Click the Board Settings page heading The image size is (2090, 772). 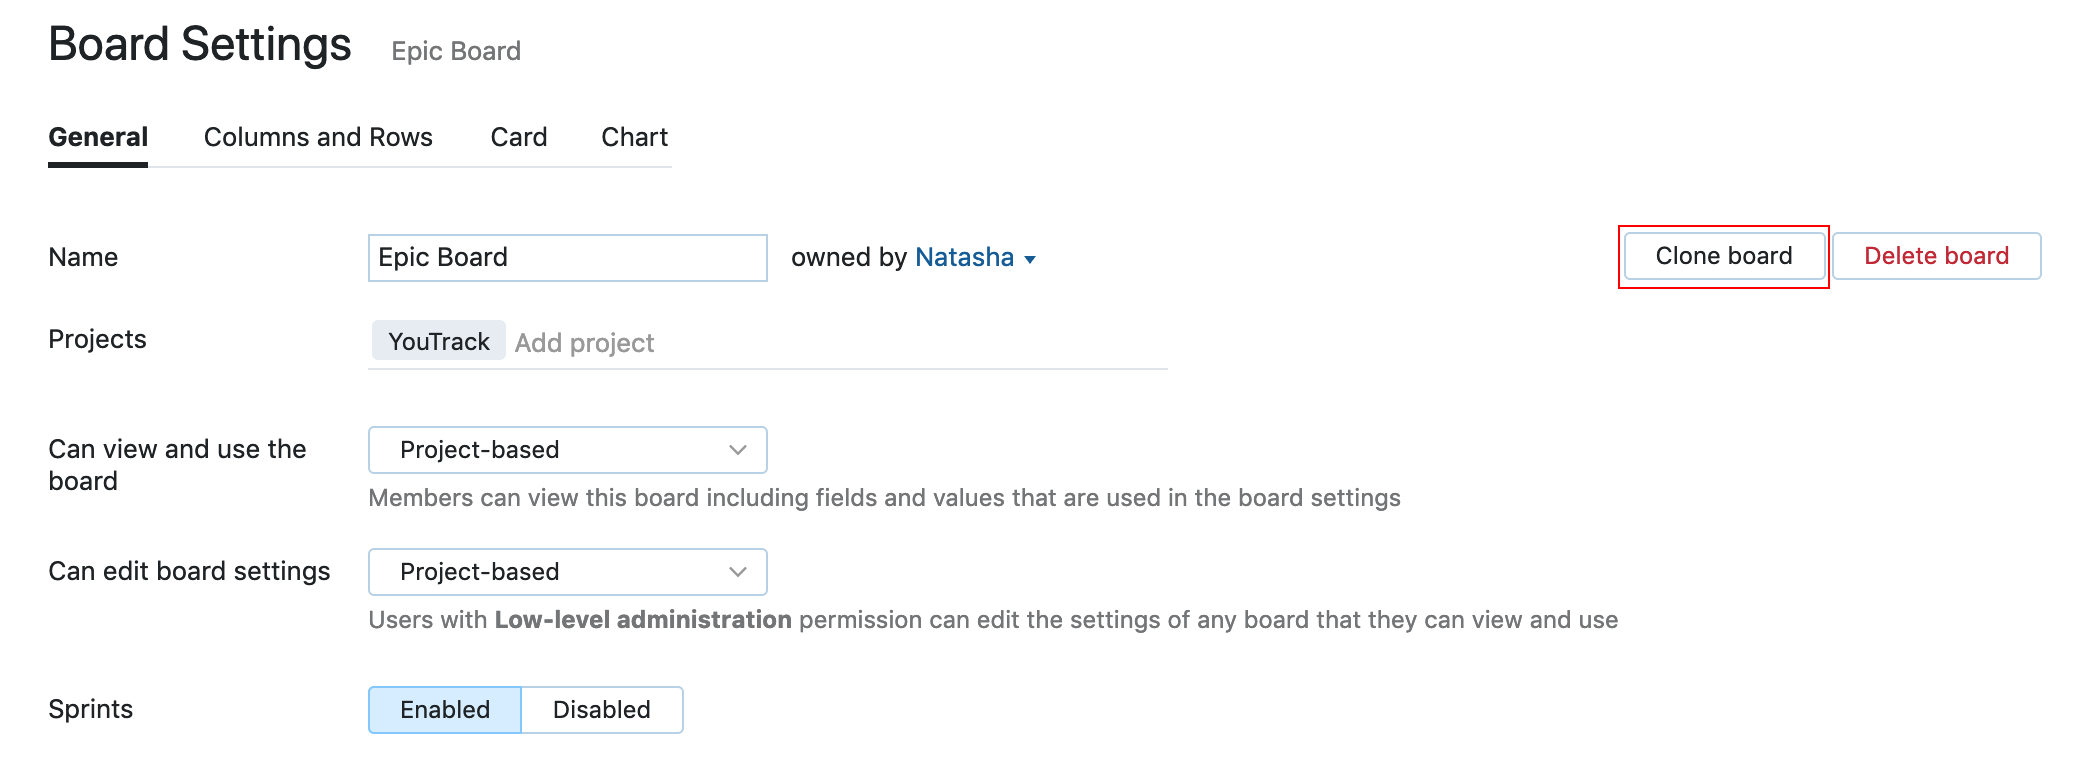(x=200, y=44)
